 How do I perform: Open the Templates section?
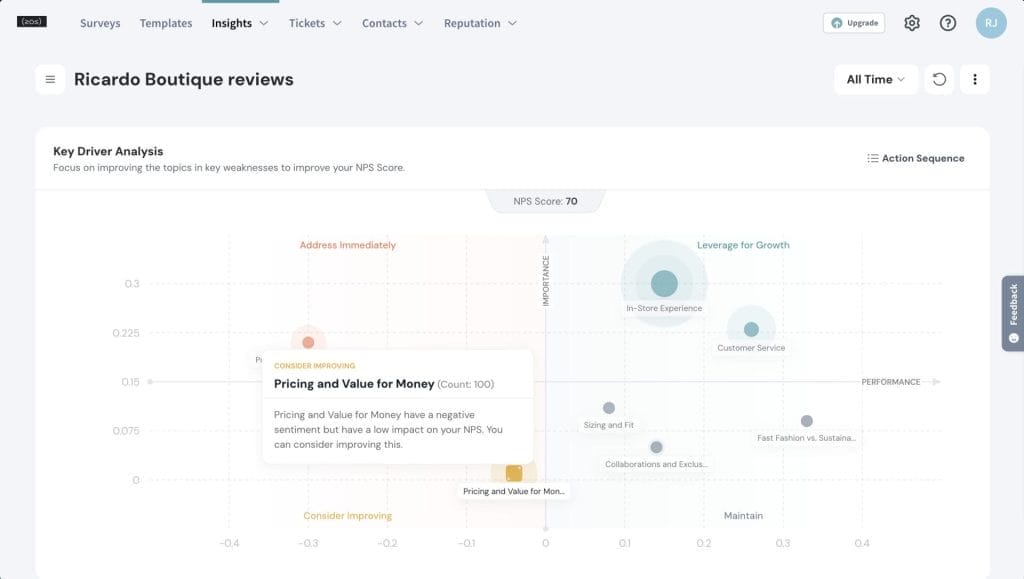165,23
